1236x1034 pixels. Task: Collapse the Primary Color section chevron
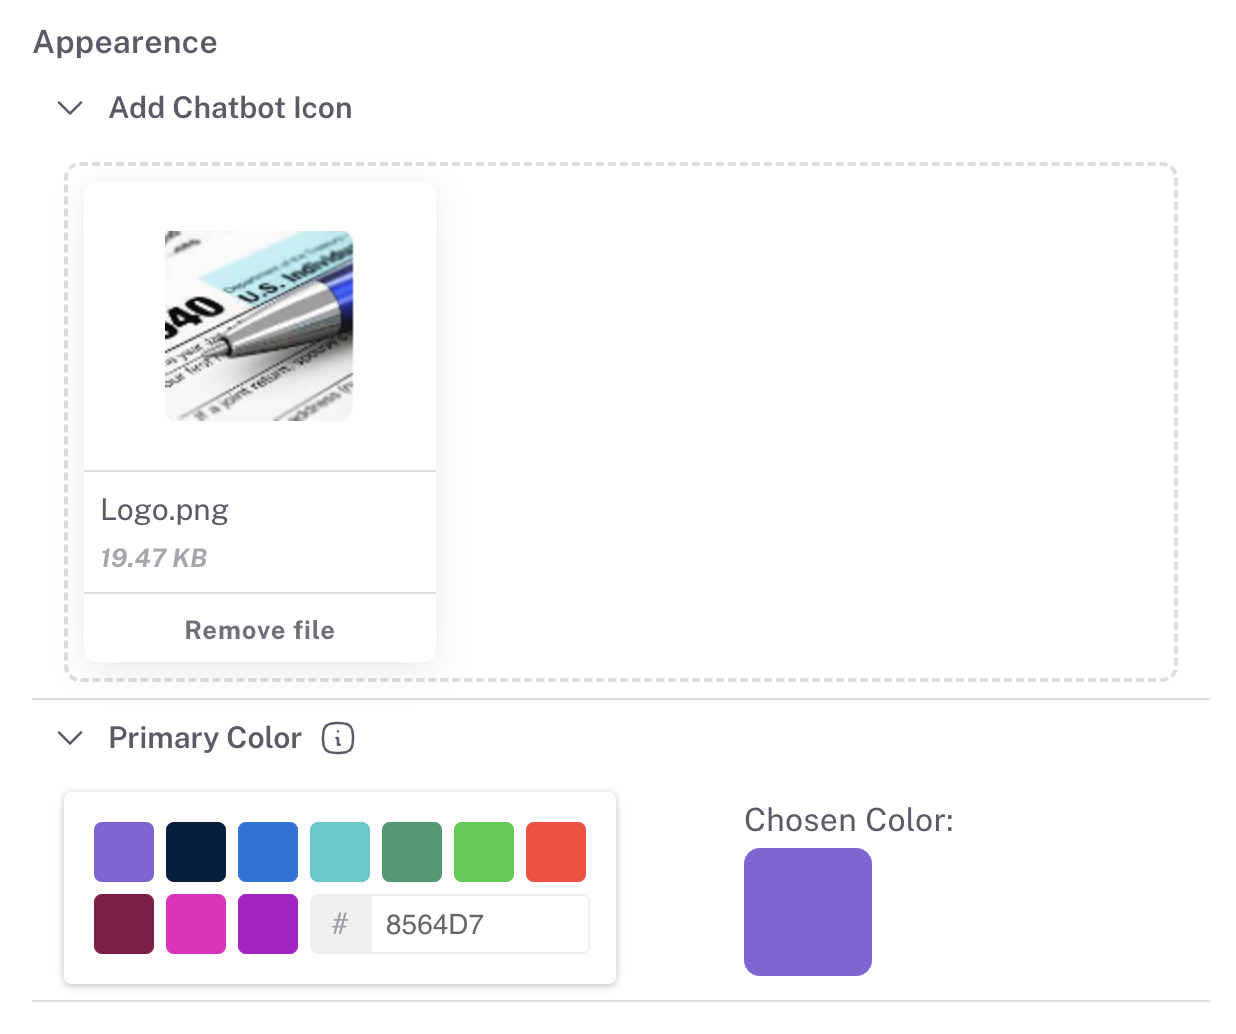coord(70,738)
